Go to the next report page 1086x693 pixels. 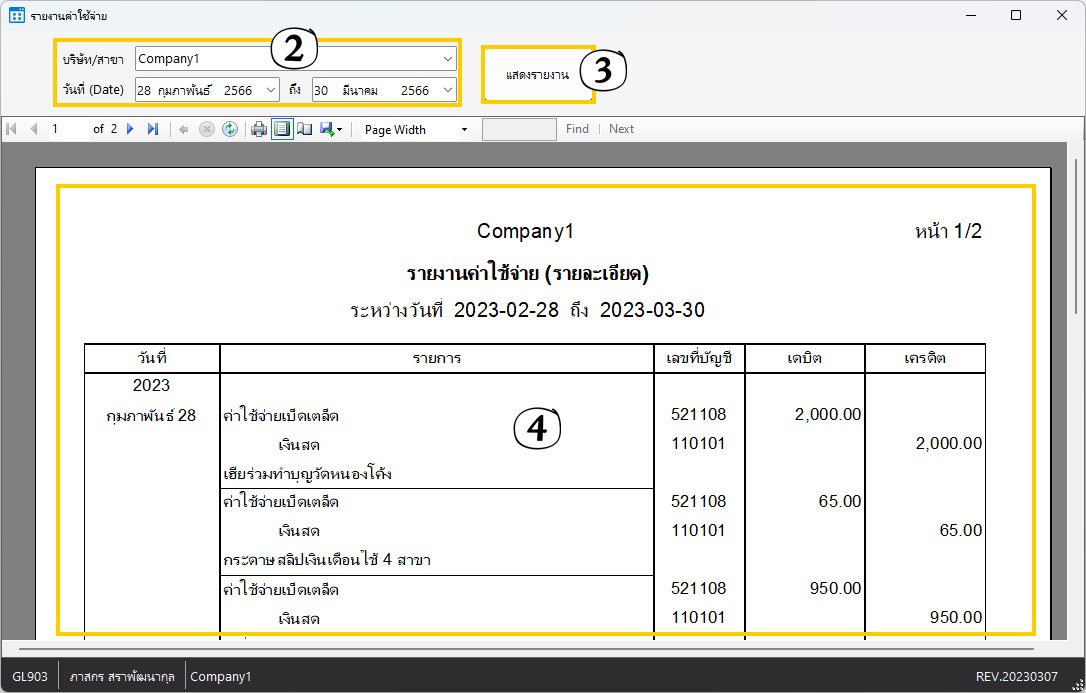coord(130,129)
